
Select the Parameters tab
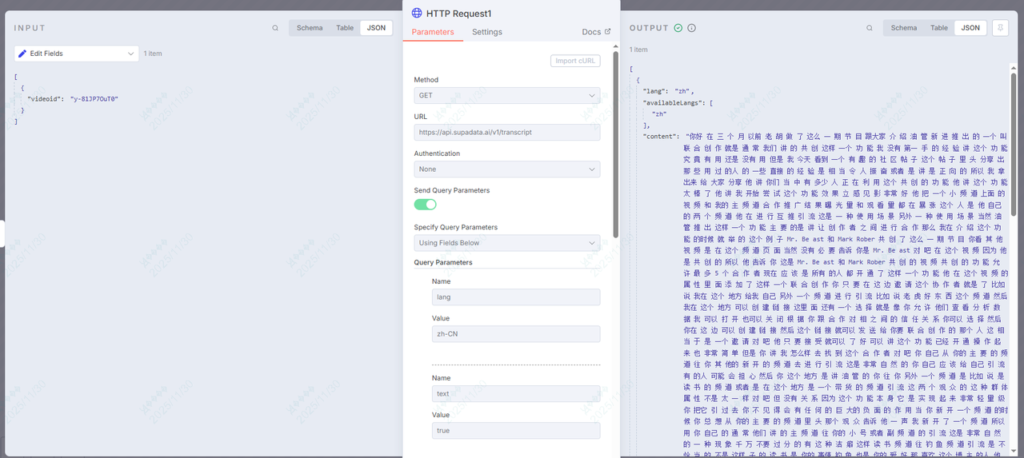coord(432,32)
